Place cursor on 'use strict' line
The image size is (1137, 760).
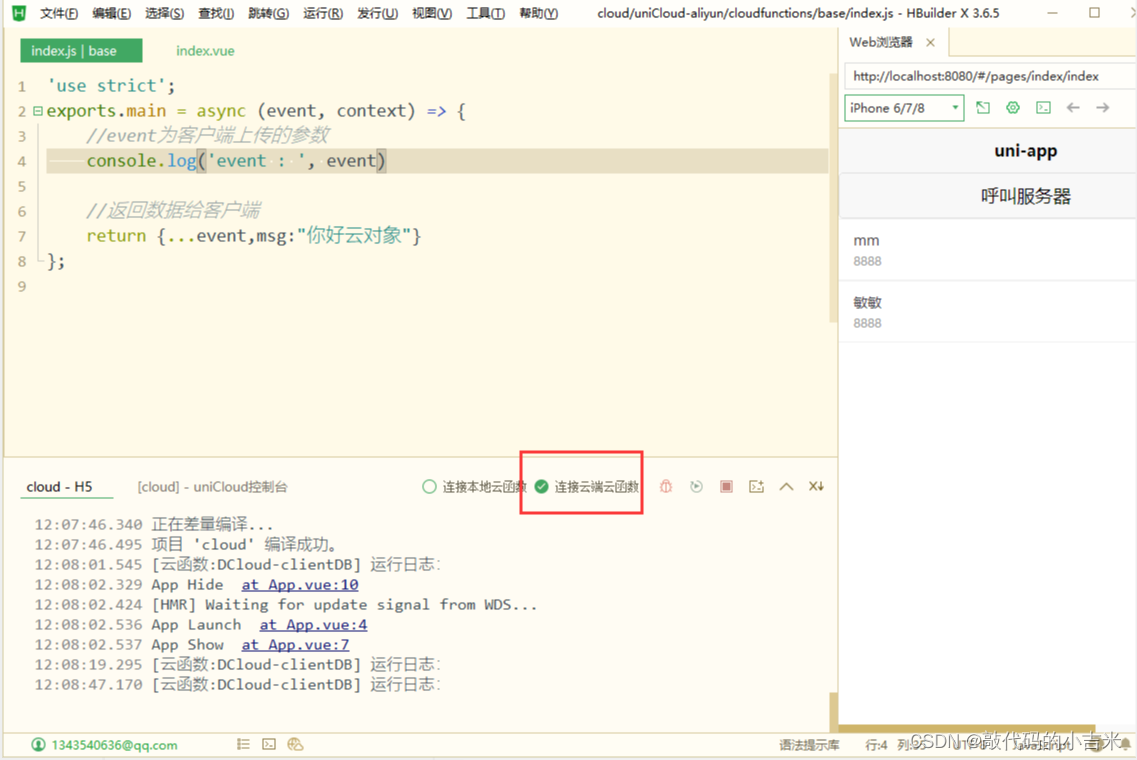[x=111, y=86]
